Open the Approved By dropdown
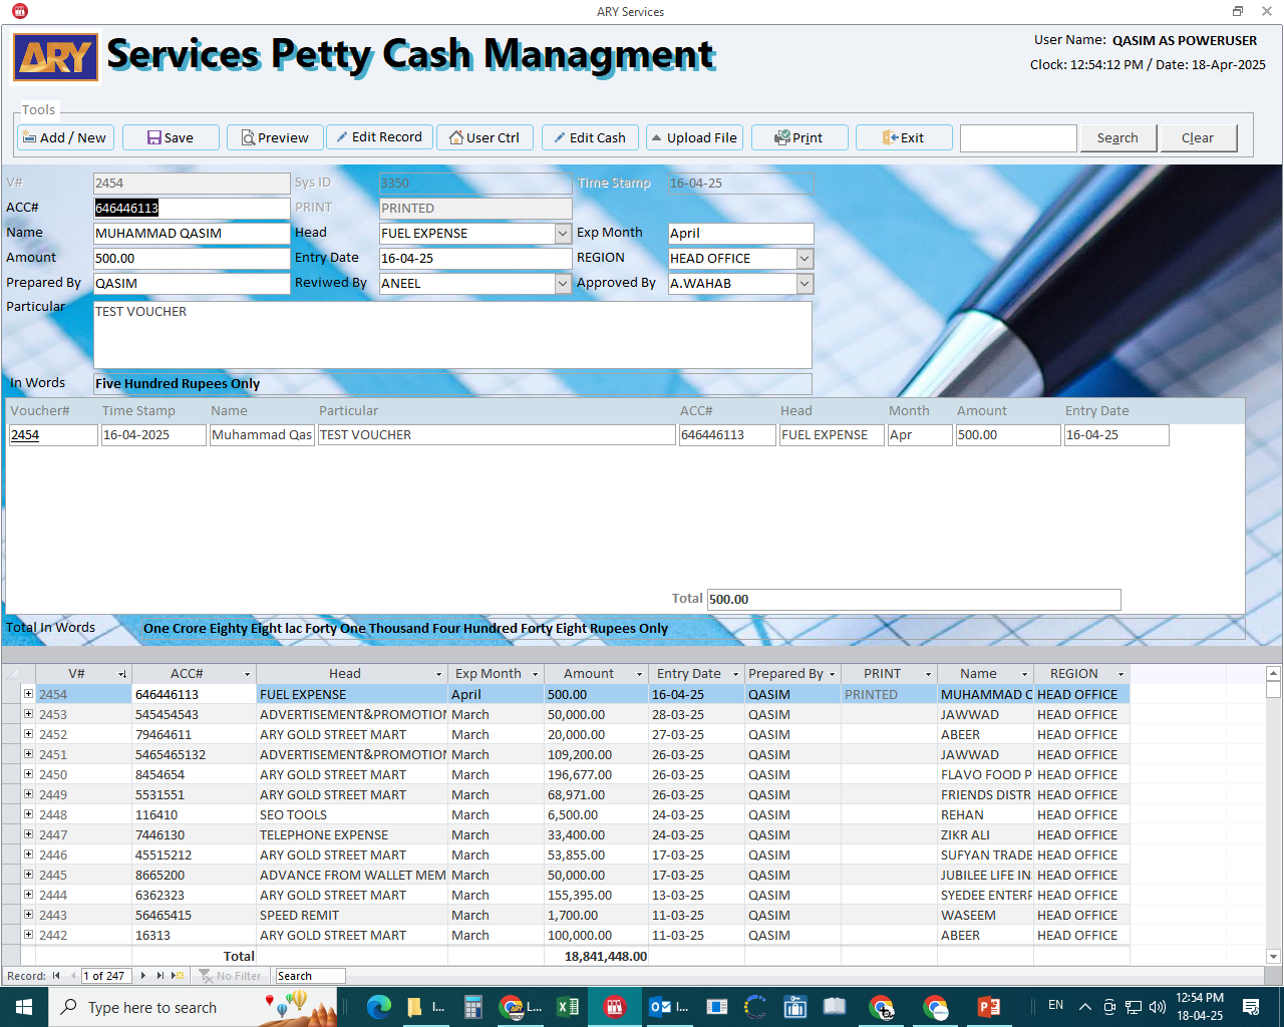This screenshot has width=1284, height=1027. pos(804,284)
